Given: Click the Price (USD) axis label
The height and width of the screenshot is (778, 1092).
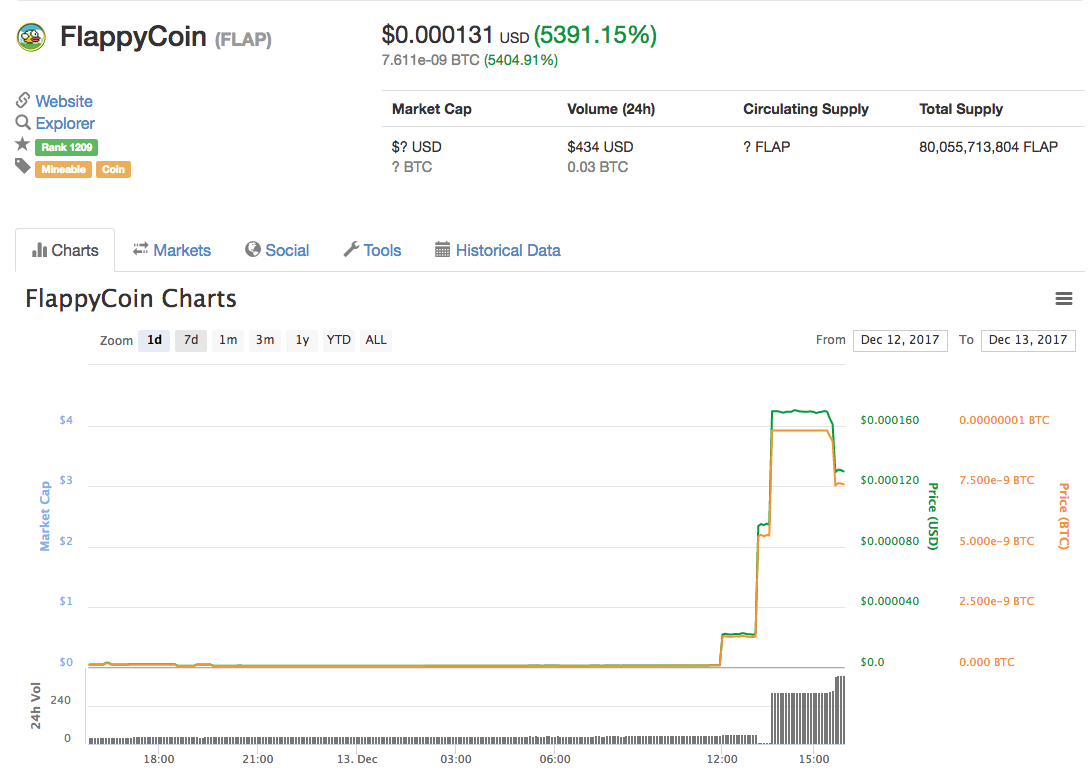Looking at the screenshot, I should [x=933, y=516].
